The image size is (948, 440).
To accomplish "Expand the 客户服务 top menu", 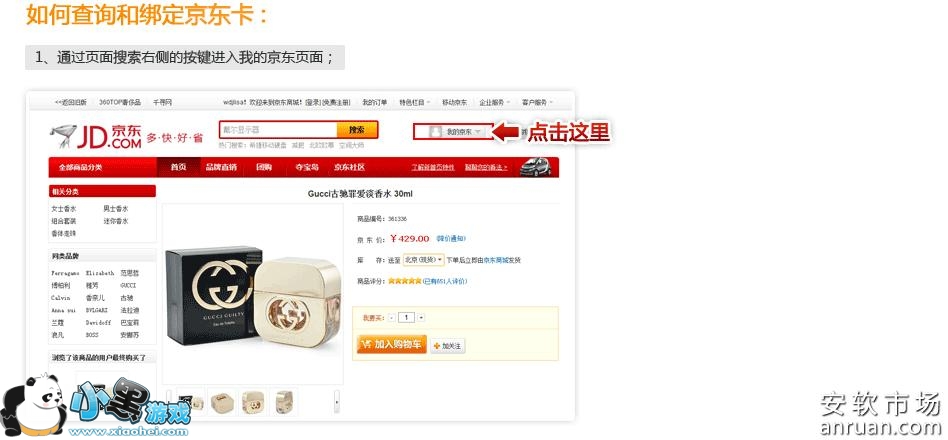I will pos(537,103).
